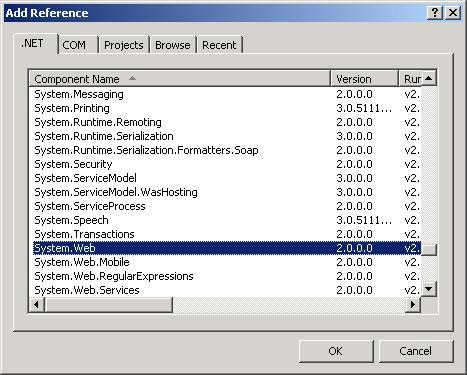This screenshot has height=375, width=467.
Task: Open the Browse tab
Action: 173,45
